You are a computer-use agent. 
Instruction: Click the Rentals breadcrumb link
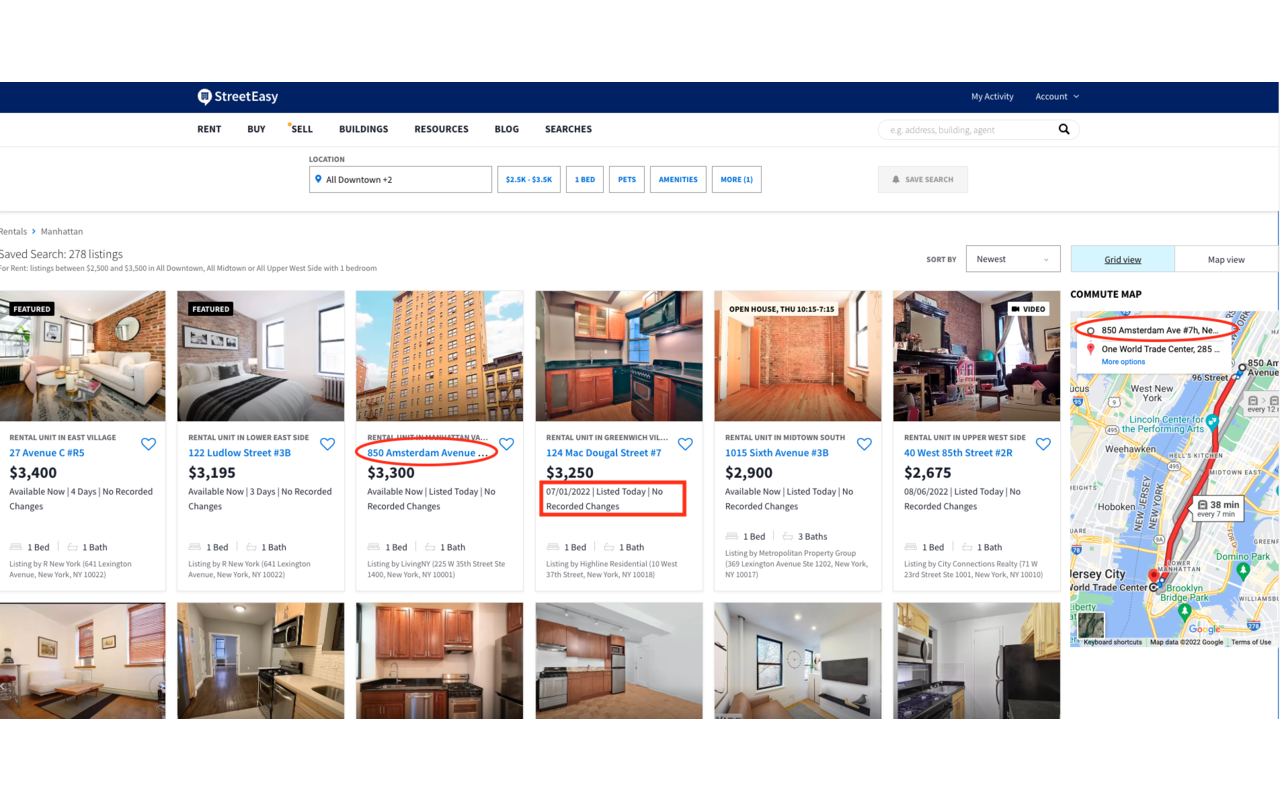point(14,231)
